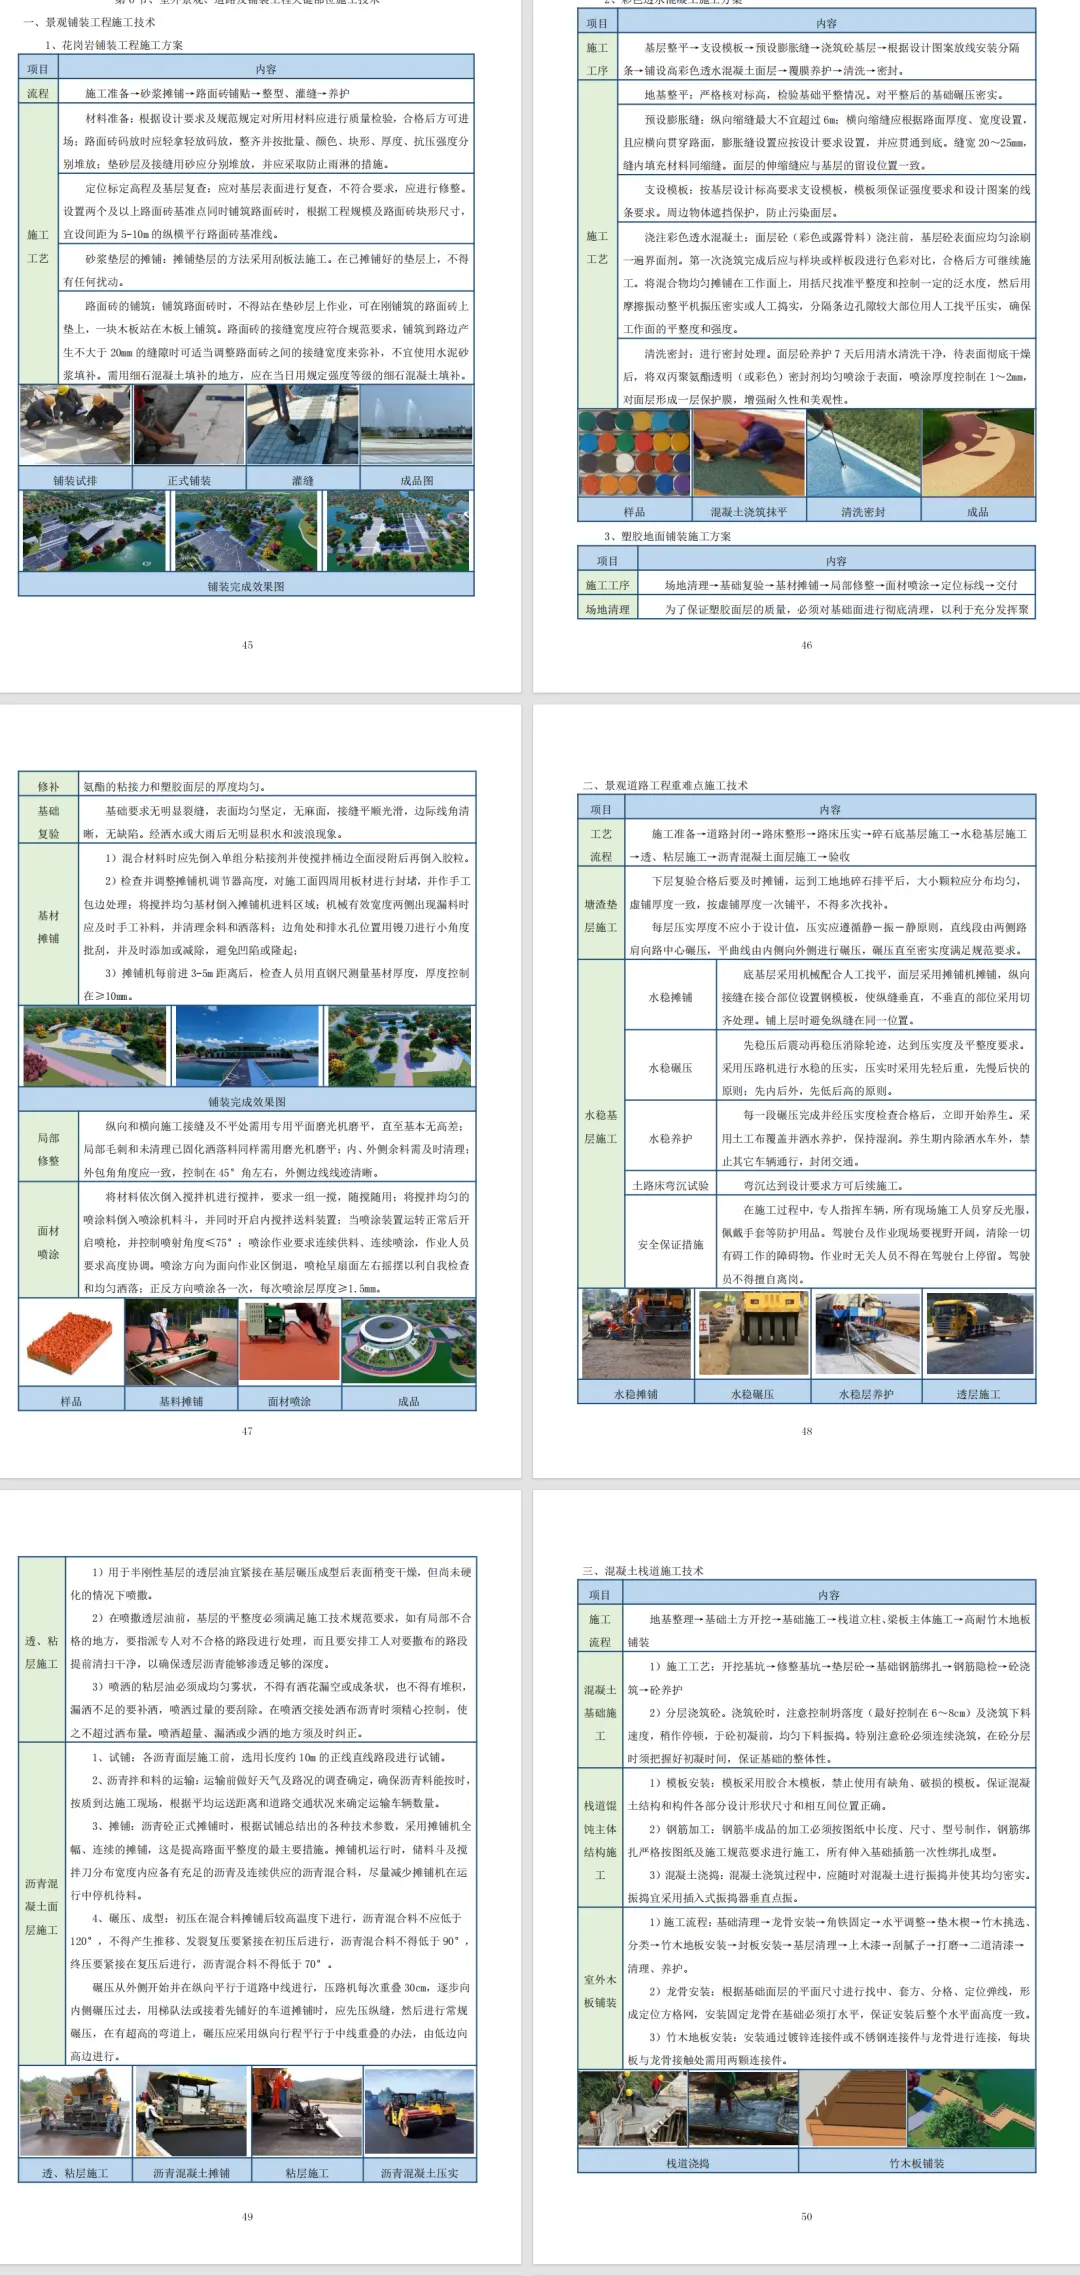Open the 水稳摊铺 paver machine photo
Viewport: 1080px width, 2276px height.
pyautogui.click(x=636, y=1333)
